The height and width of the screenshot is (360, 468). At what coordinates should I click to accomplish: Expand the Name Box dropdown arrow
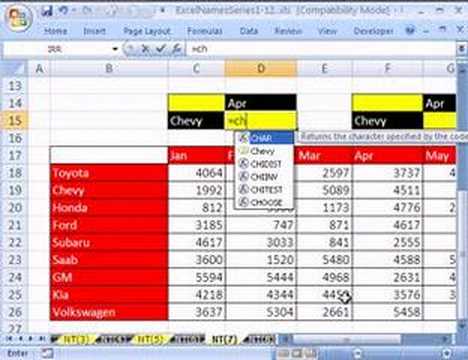[x=115, y=49]
